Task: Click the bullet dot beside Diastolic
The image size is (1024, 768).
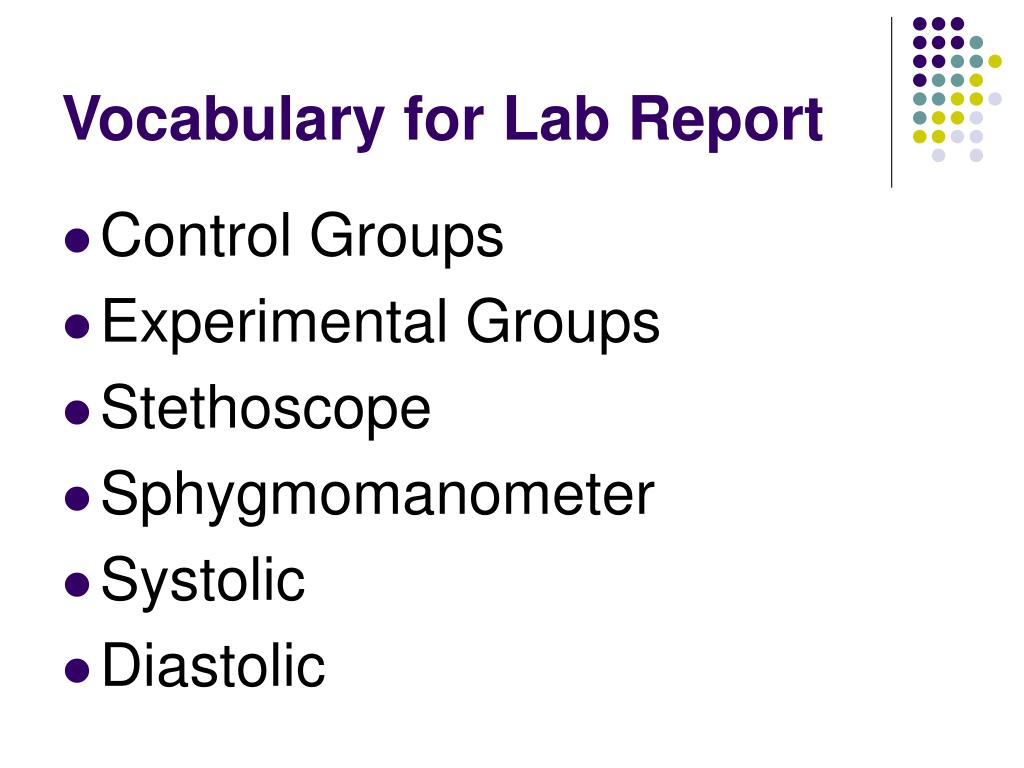Action: 77,670
